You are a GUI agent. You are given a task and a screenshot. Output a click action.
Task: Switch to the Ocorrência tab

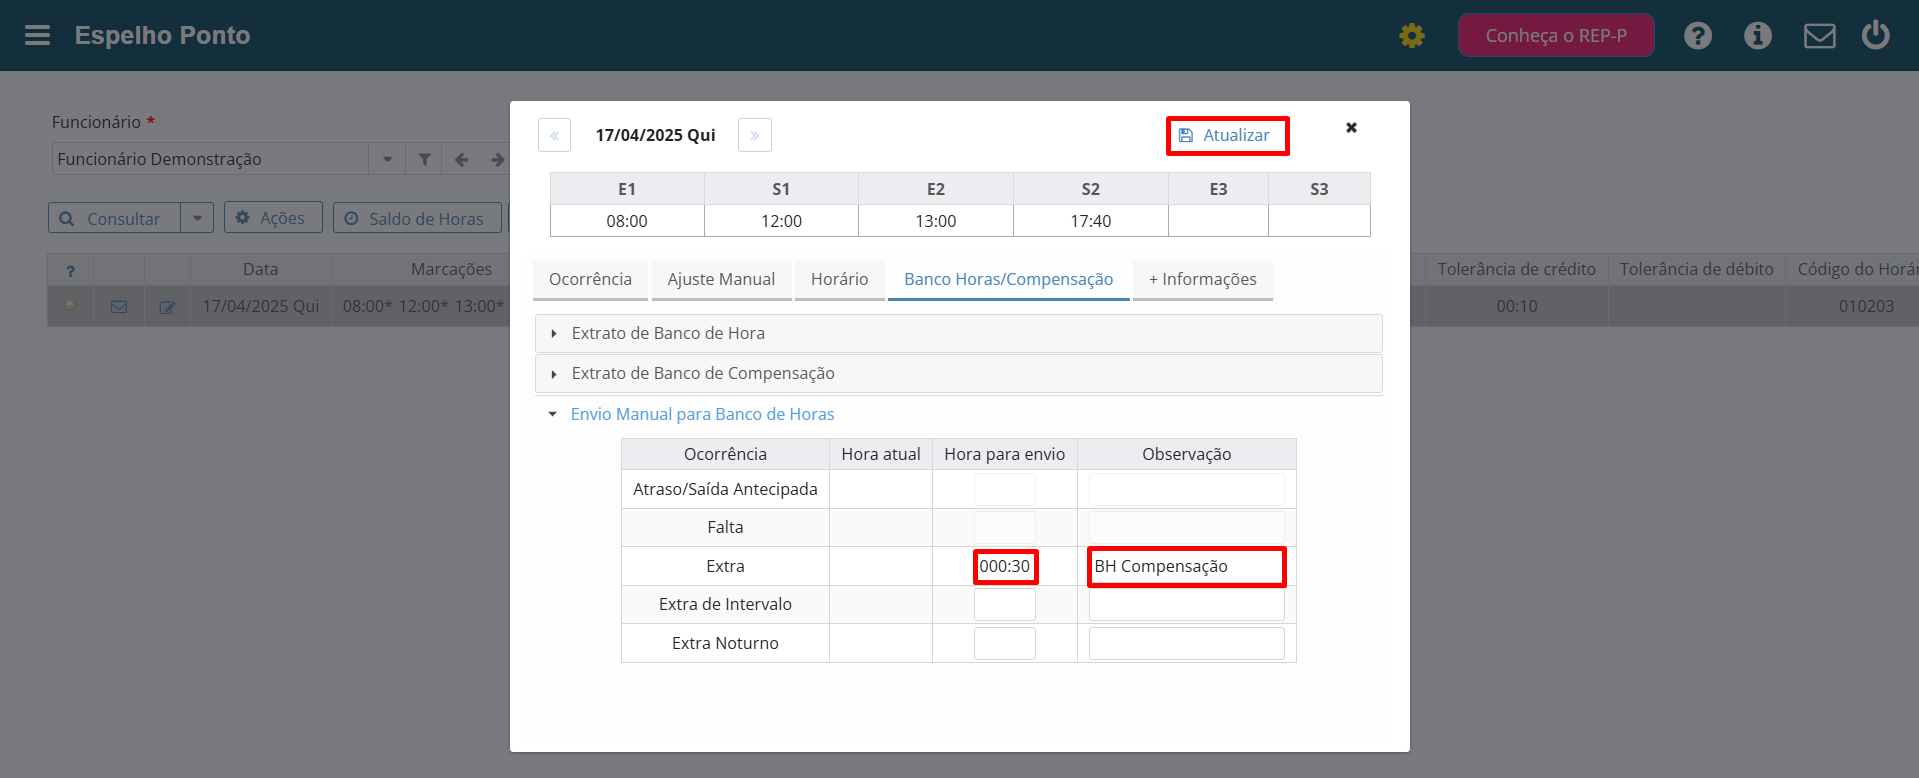(x=590, y=280)
